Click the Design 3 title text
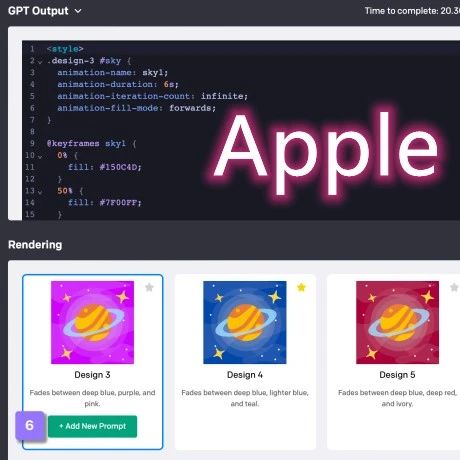 [x=92, y=375]
